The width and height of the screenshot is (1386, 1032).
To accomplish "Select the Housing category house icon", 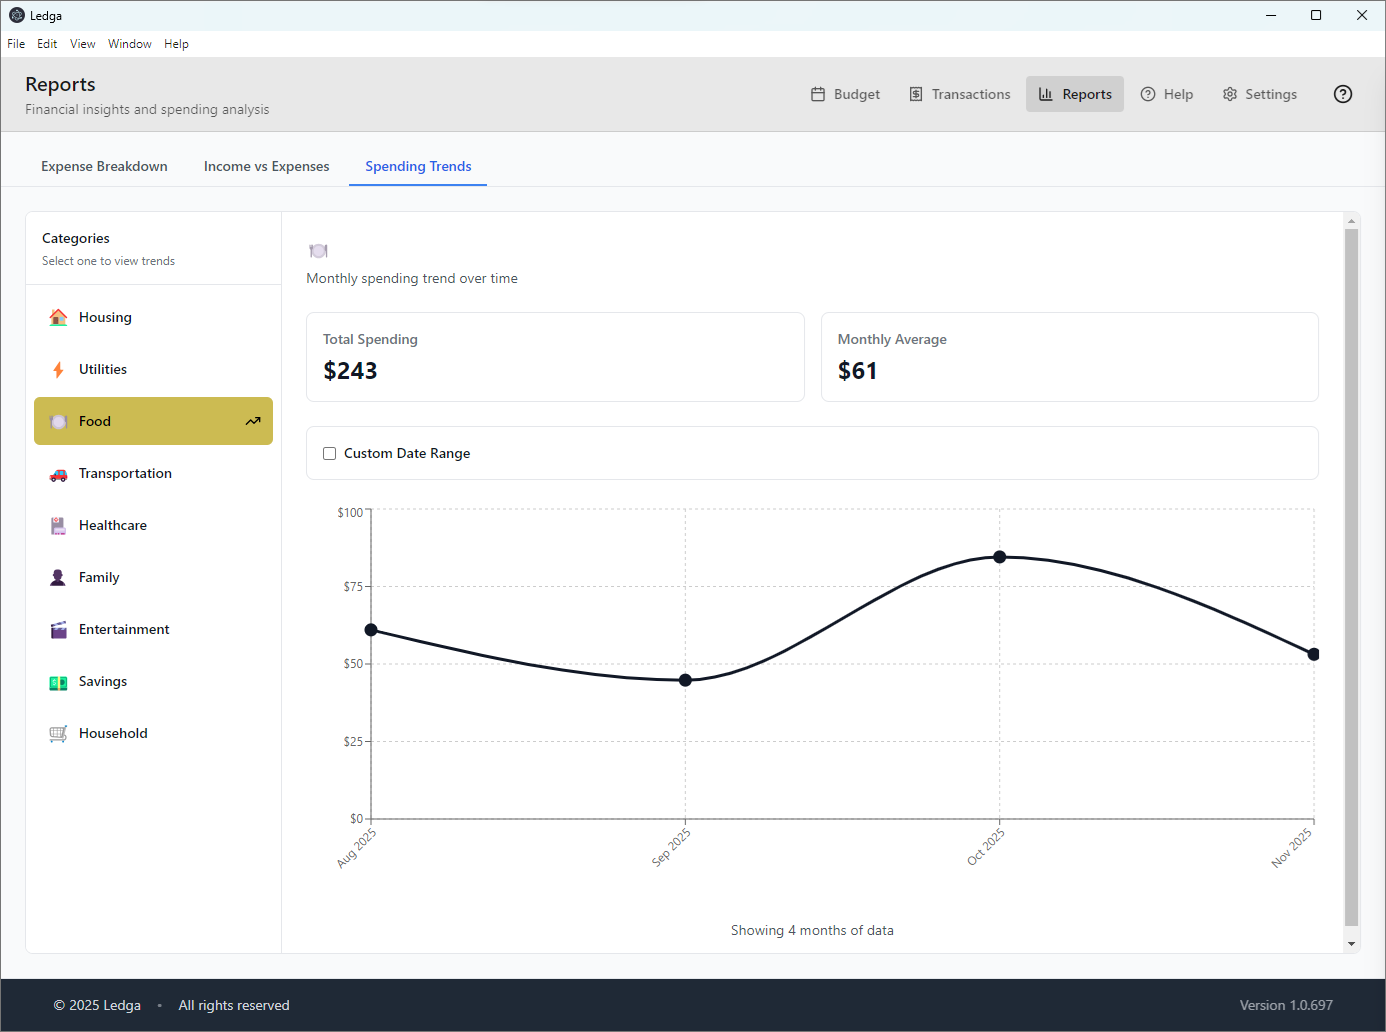I will [x=58, y=317].
